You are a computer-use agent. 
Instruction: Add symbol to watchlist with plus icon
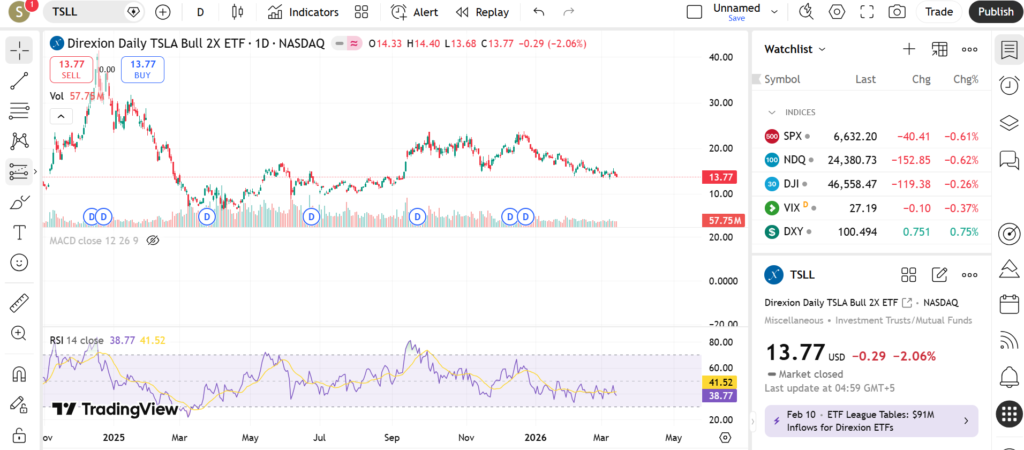908,49
